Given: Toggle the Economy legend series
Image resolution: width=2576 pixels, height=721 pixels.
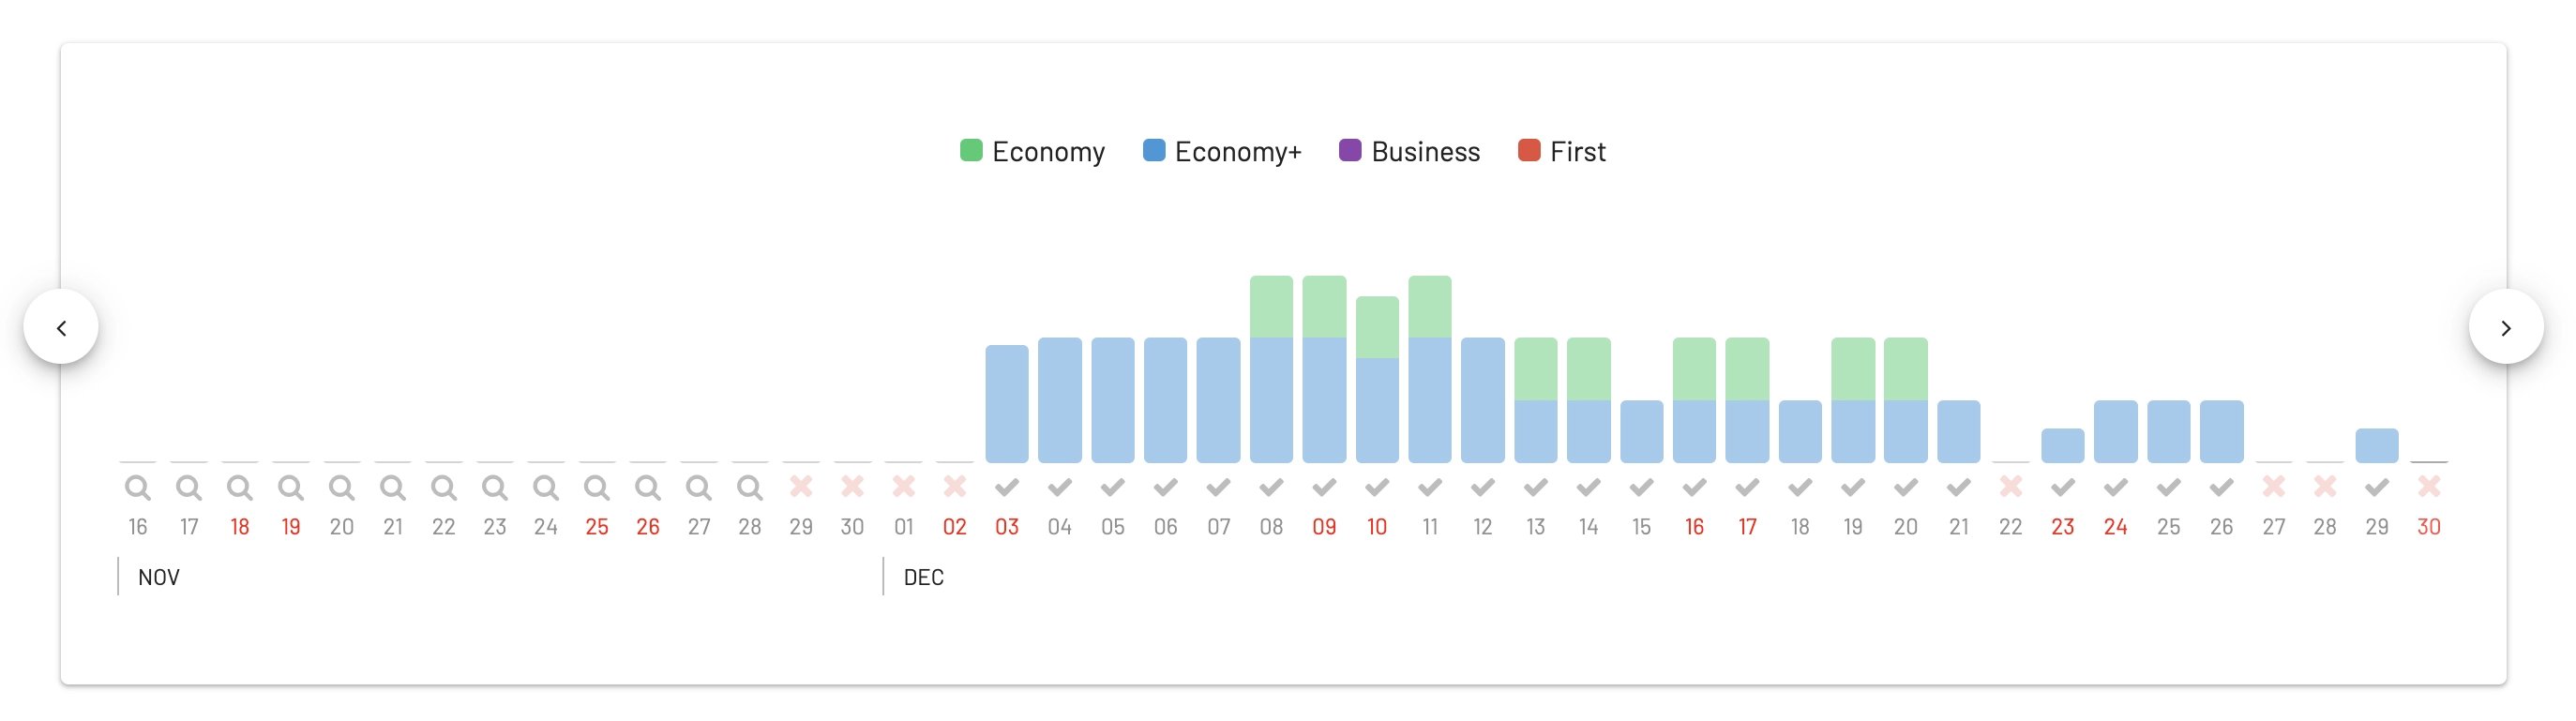Looking at the screenshot, I should pos(1032,152).
